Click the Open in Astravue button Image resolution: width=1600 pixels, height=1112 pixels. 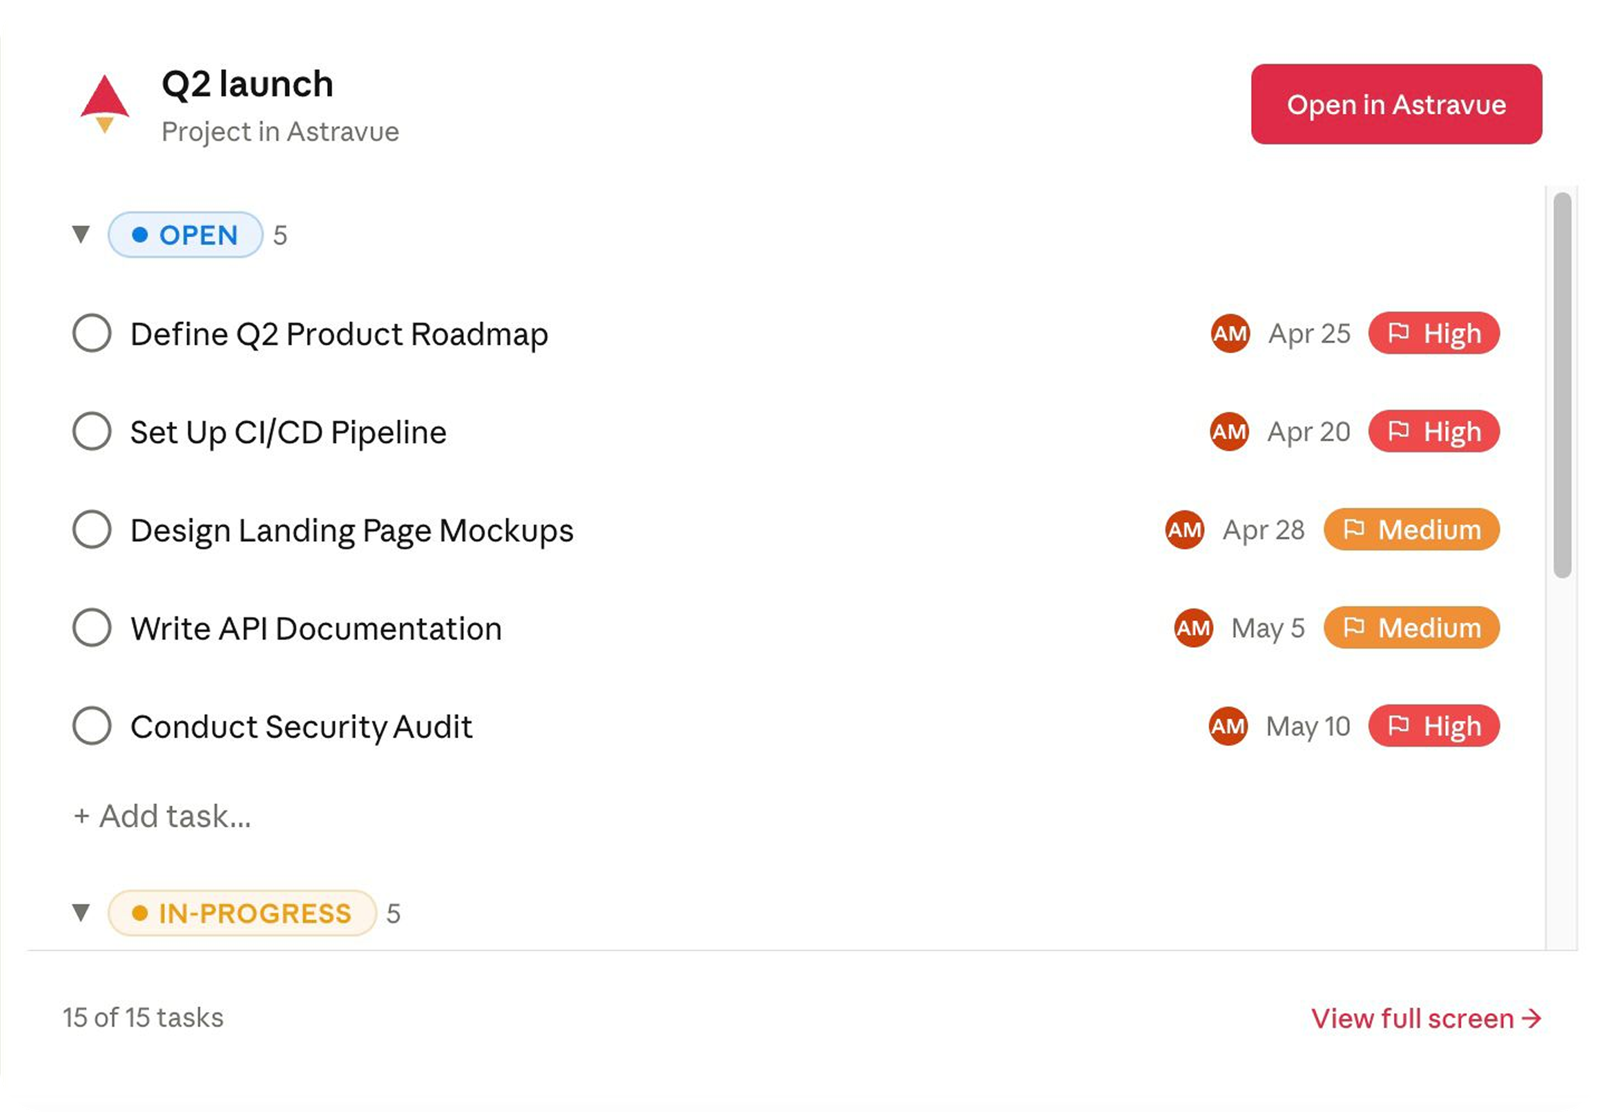tap(1396, 104)
